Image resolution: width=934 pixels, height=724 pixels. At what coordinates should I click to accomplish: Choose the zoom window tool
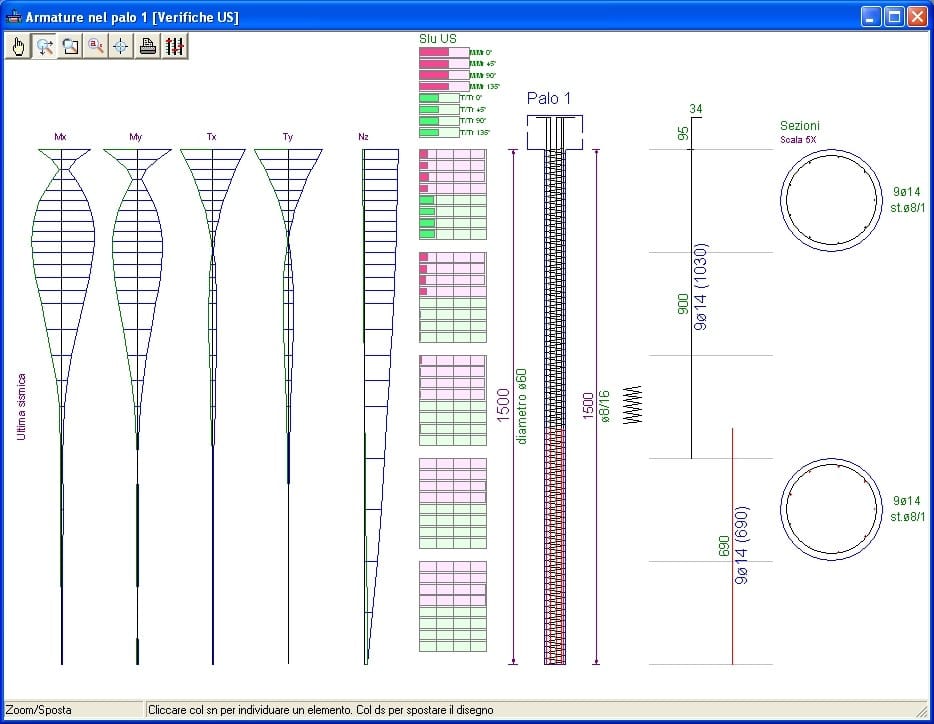pyautogui.click(x=70, y=46)
